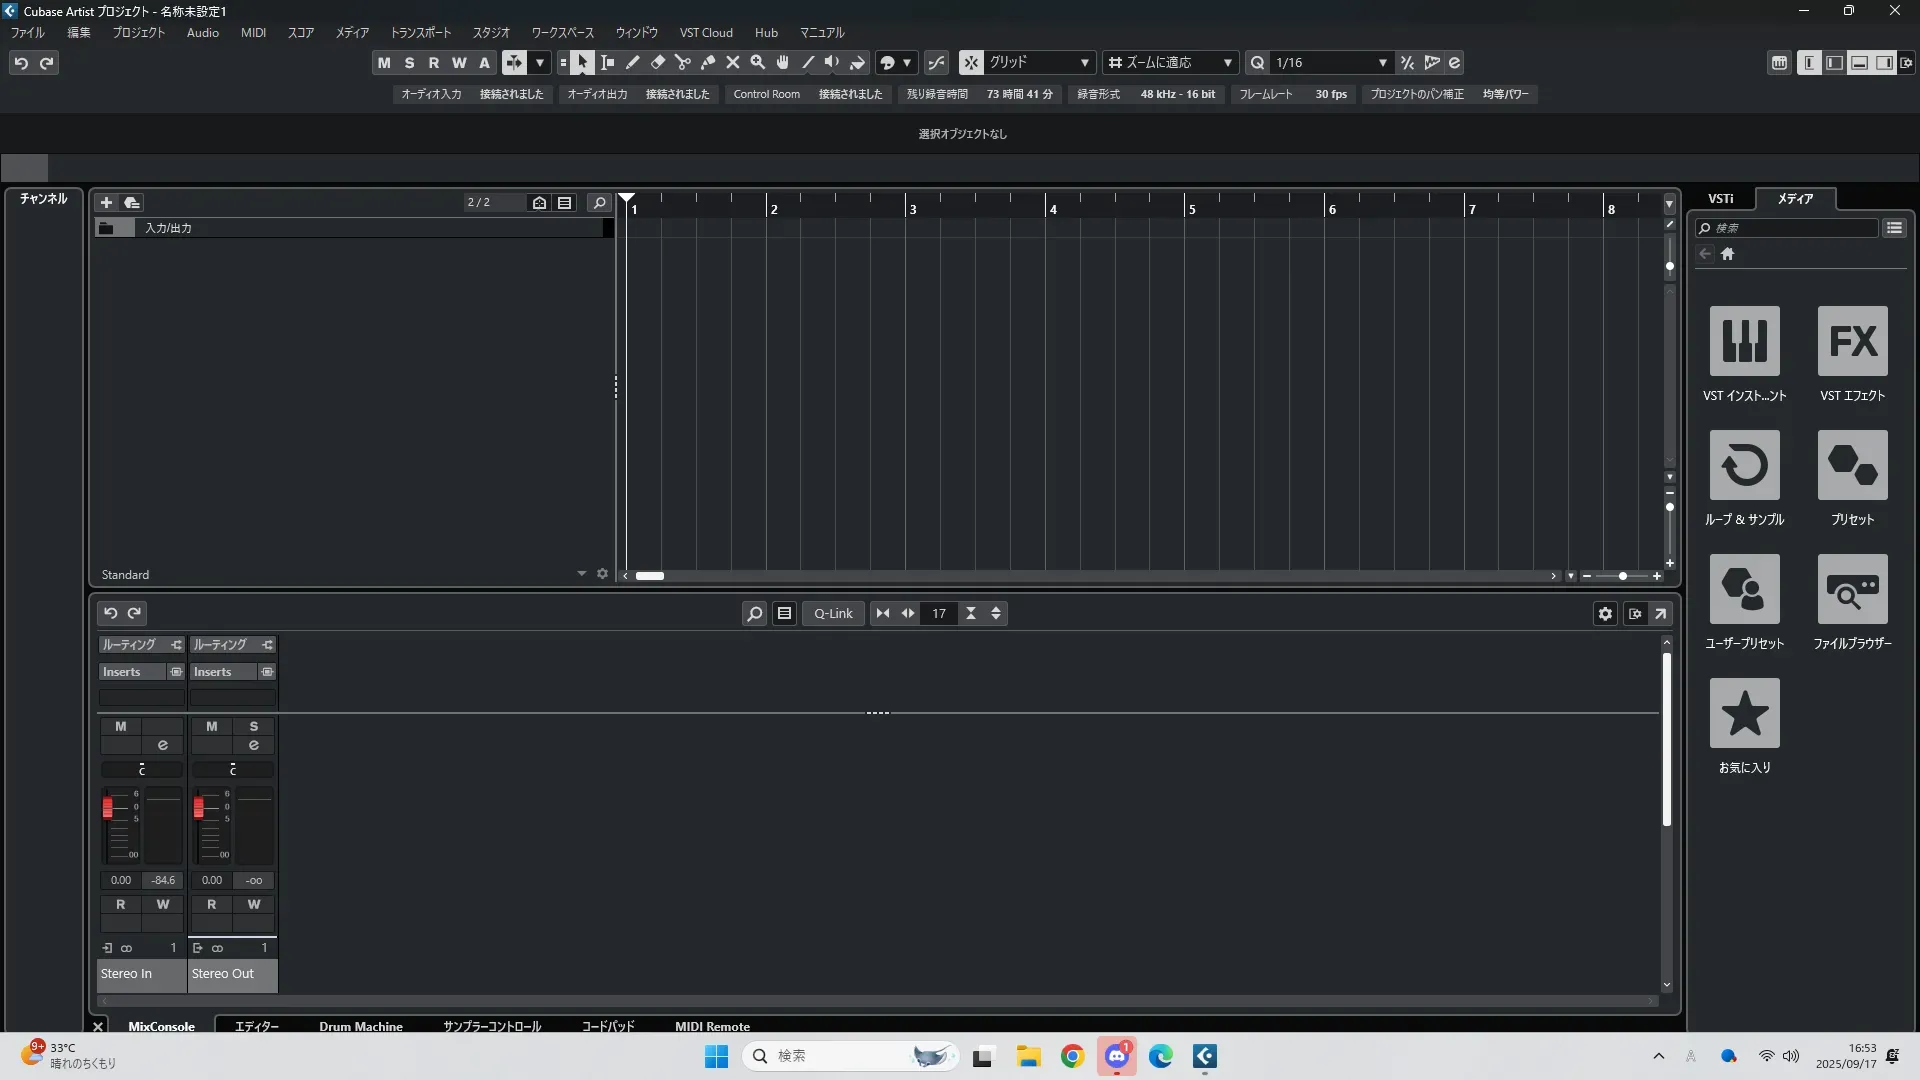
Task: Select the Mute X tool
Action: pyautogui.click(x=733, y=63)
